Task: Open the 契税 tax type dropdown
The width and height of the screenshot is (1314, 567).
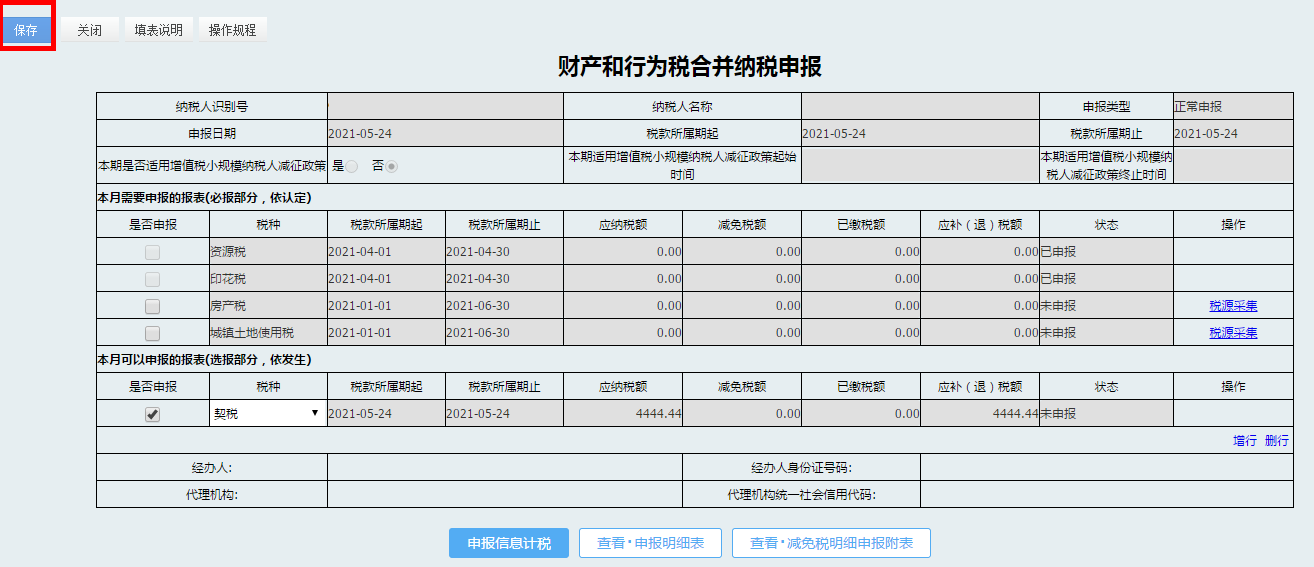Action: point(267,413)
